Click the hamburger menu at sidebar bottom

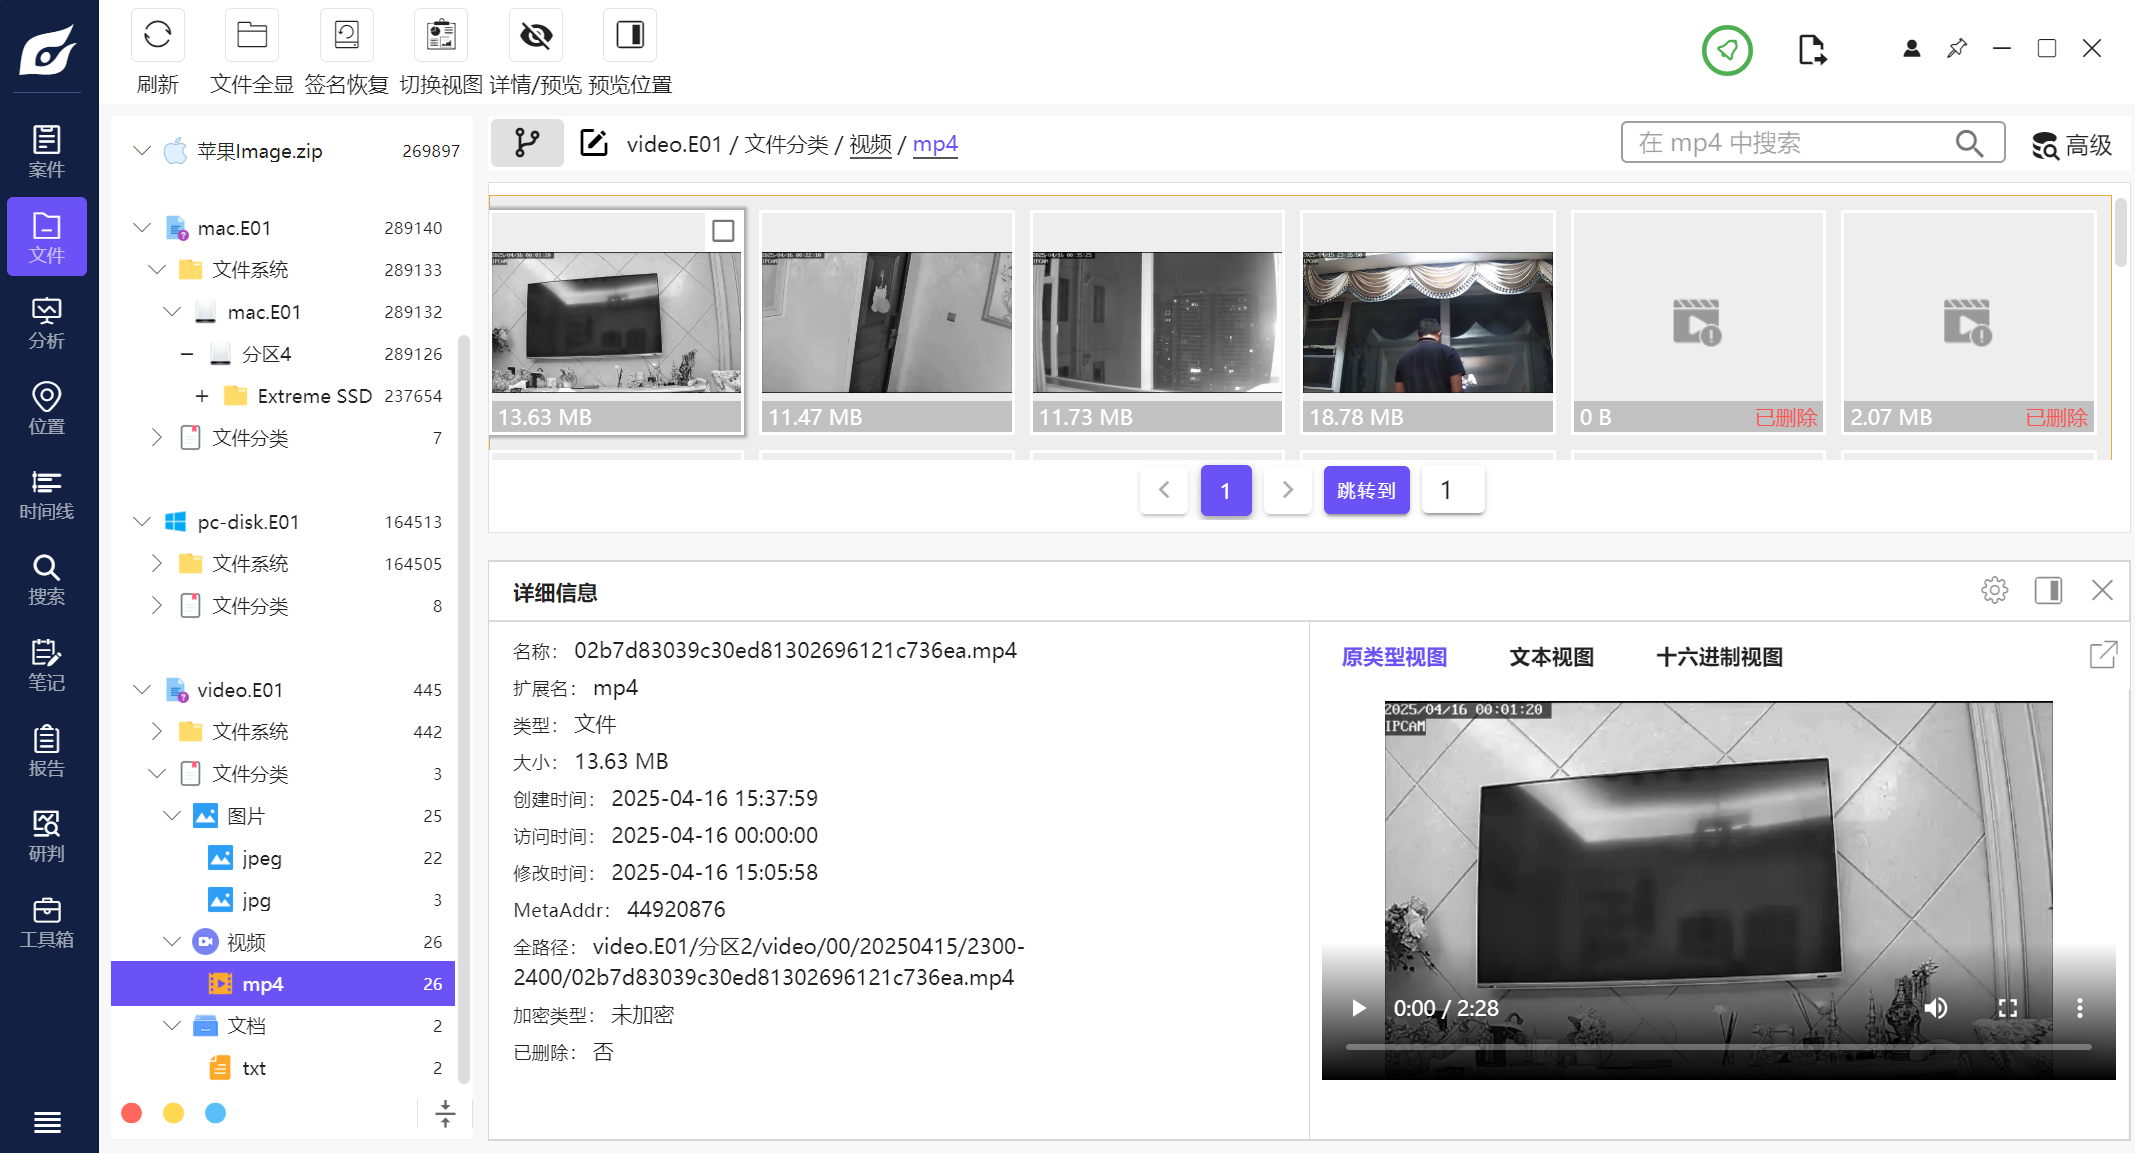coord(47,1122)
